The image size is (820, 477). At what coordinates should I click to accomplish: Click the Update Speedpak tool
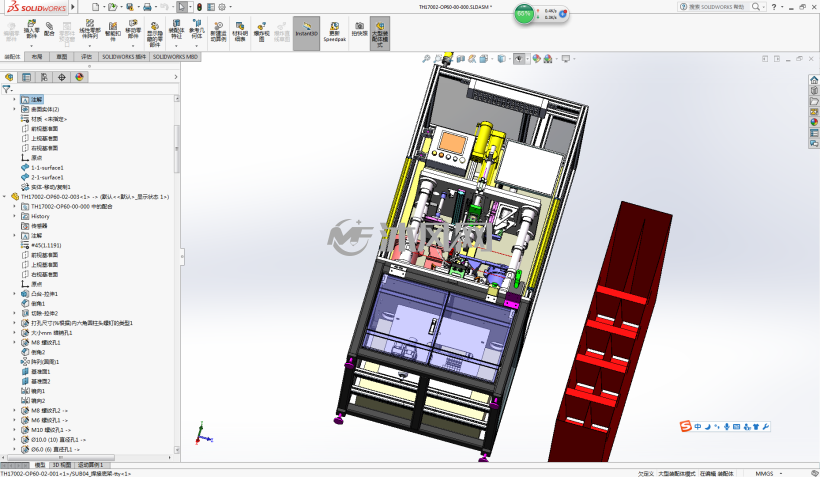pos(334,31)
